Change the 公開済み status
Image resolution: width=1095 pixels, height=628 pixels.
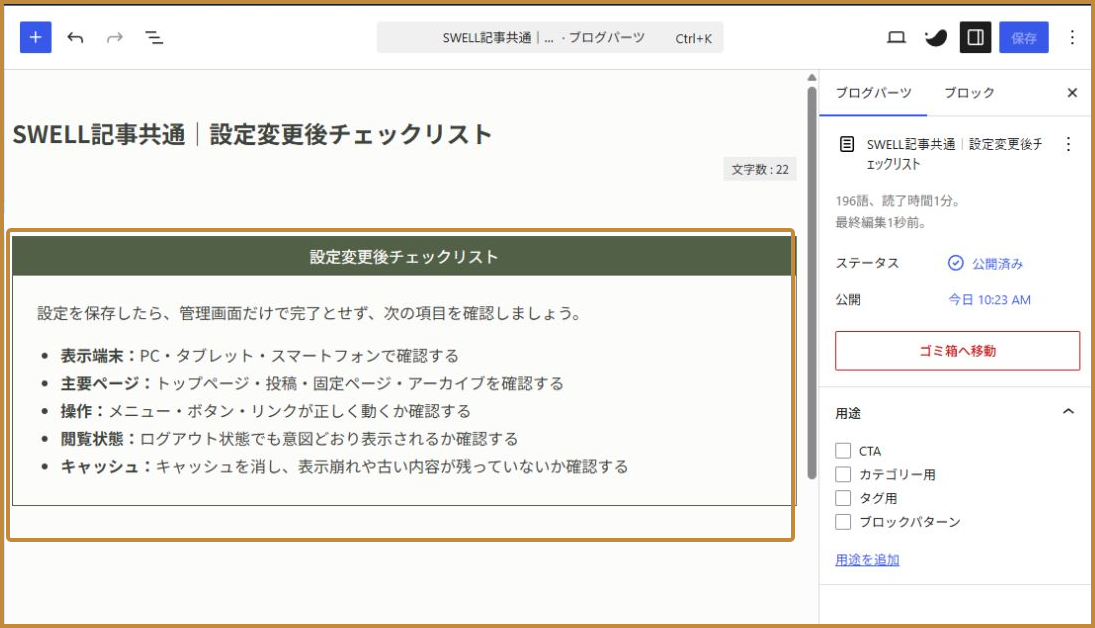tap(997, 264)
